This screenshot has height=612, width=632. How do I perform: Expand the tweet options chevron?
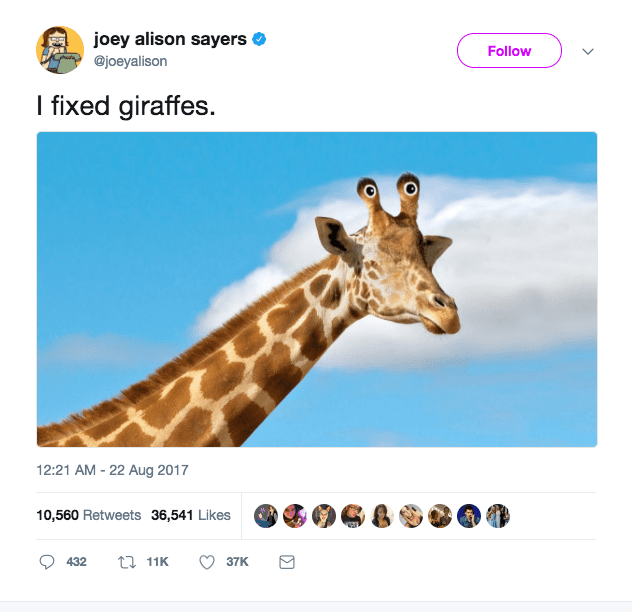588,51
